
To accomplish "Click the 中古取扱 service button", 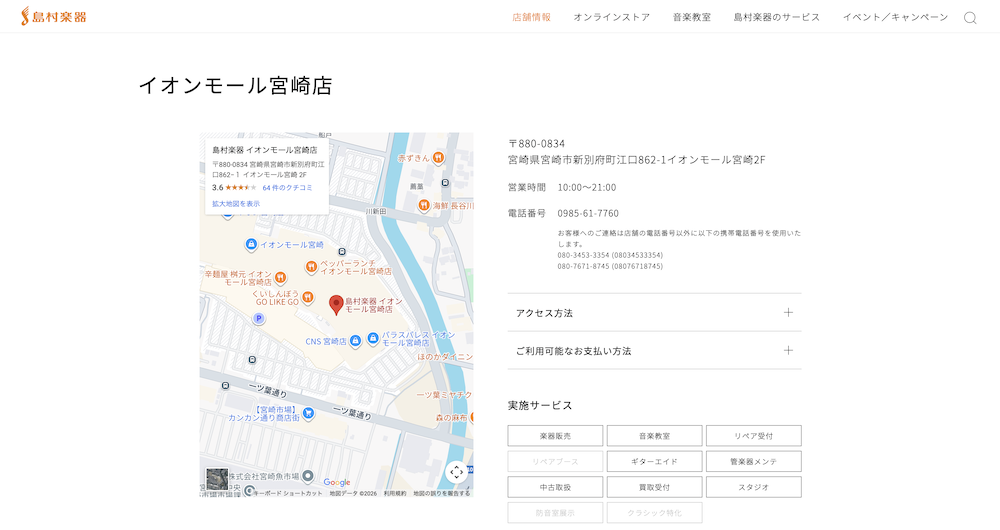I will click(555, 487).
